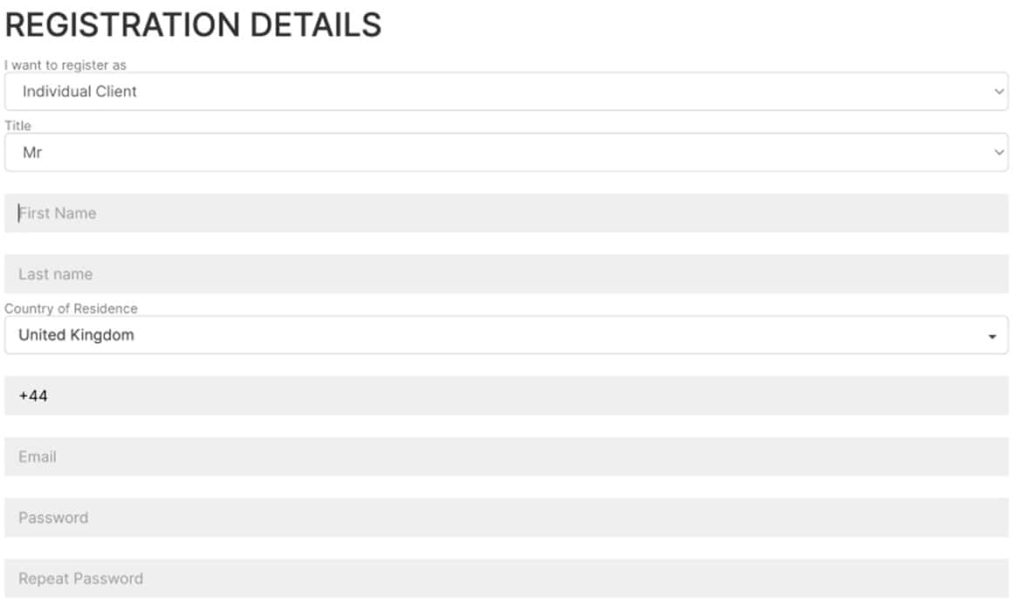This screenshot has height=611, width=1024.
Task: Click the chevron arrow on the Title dropdown
Action: 998,153
